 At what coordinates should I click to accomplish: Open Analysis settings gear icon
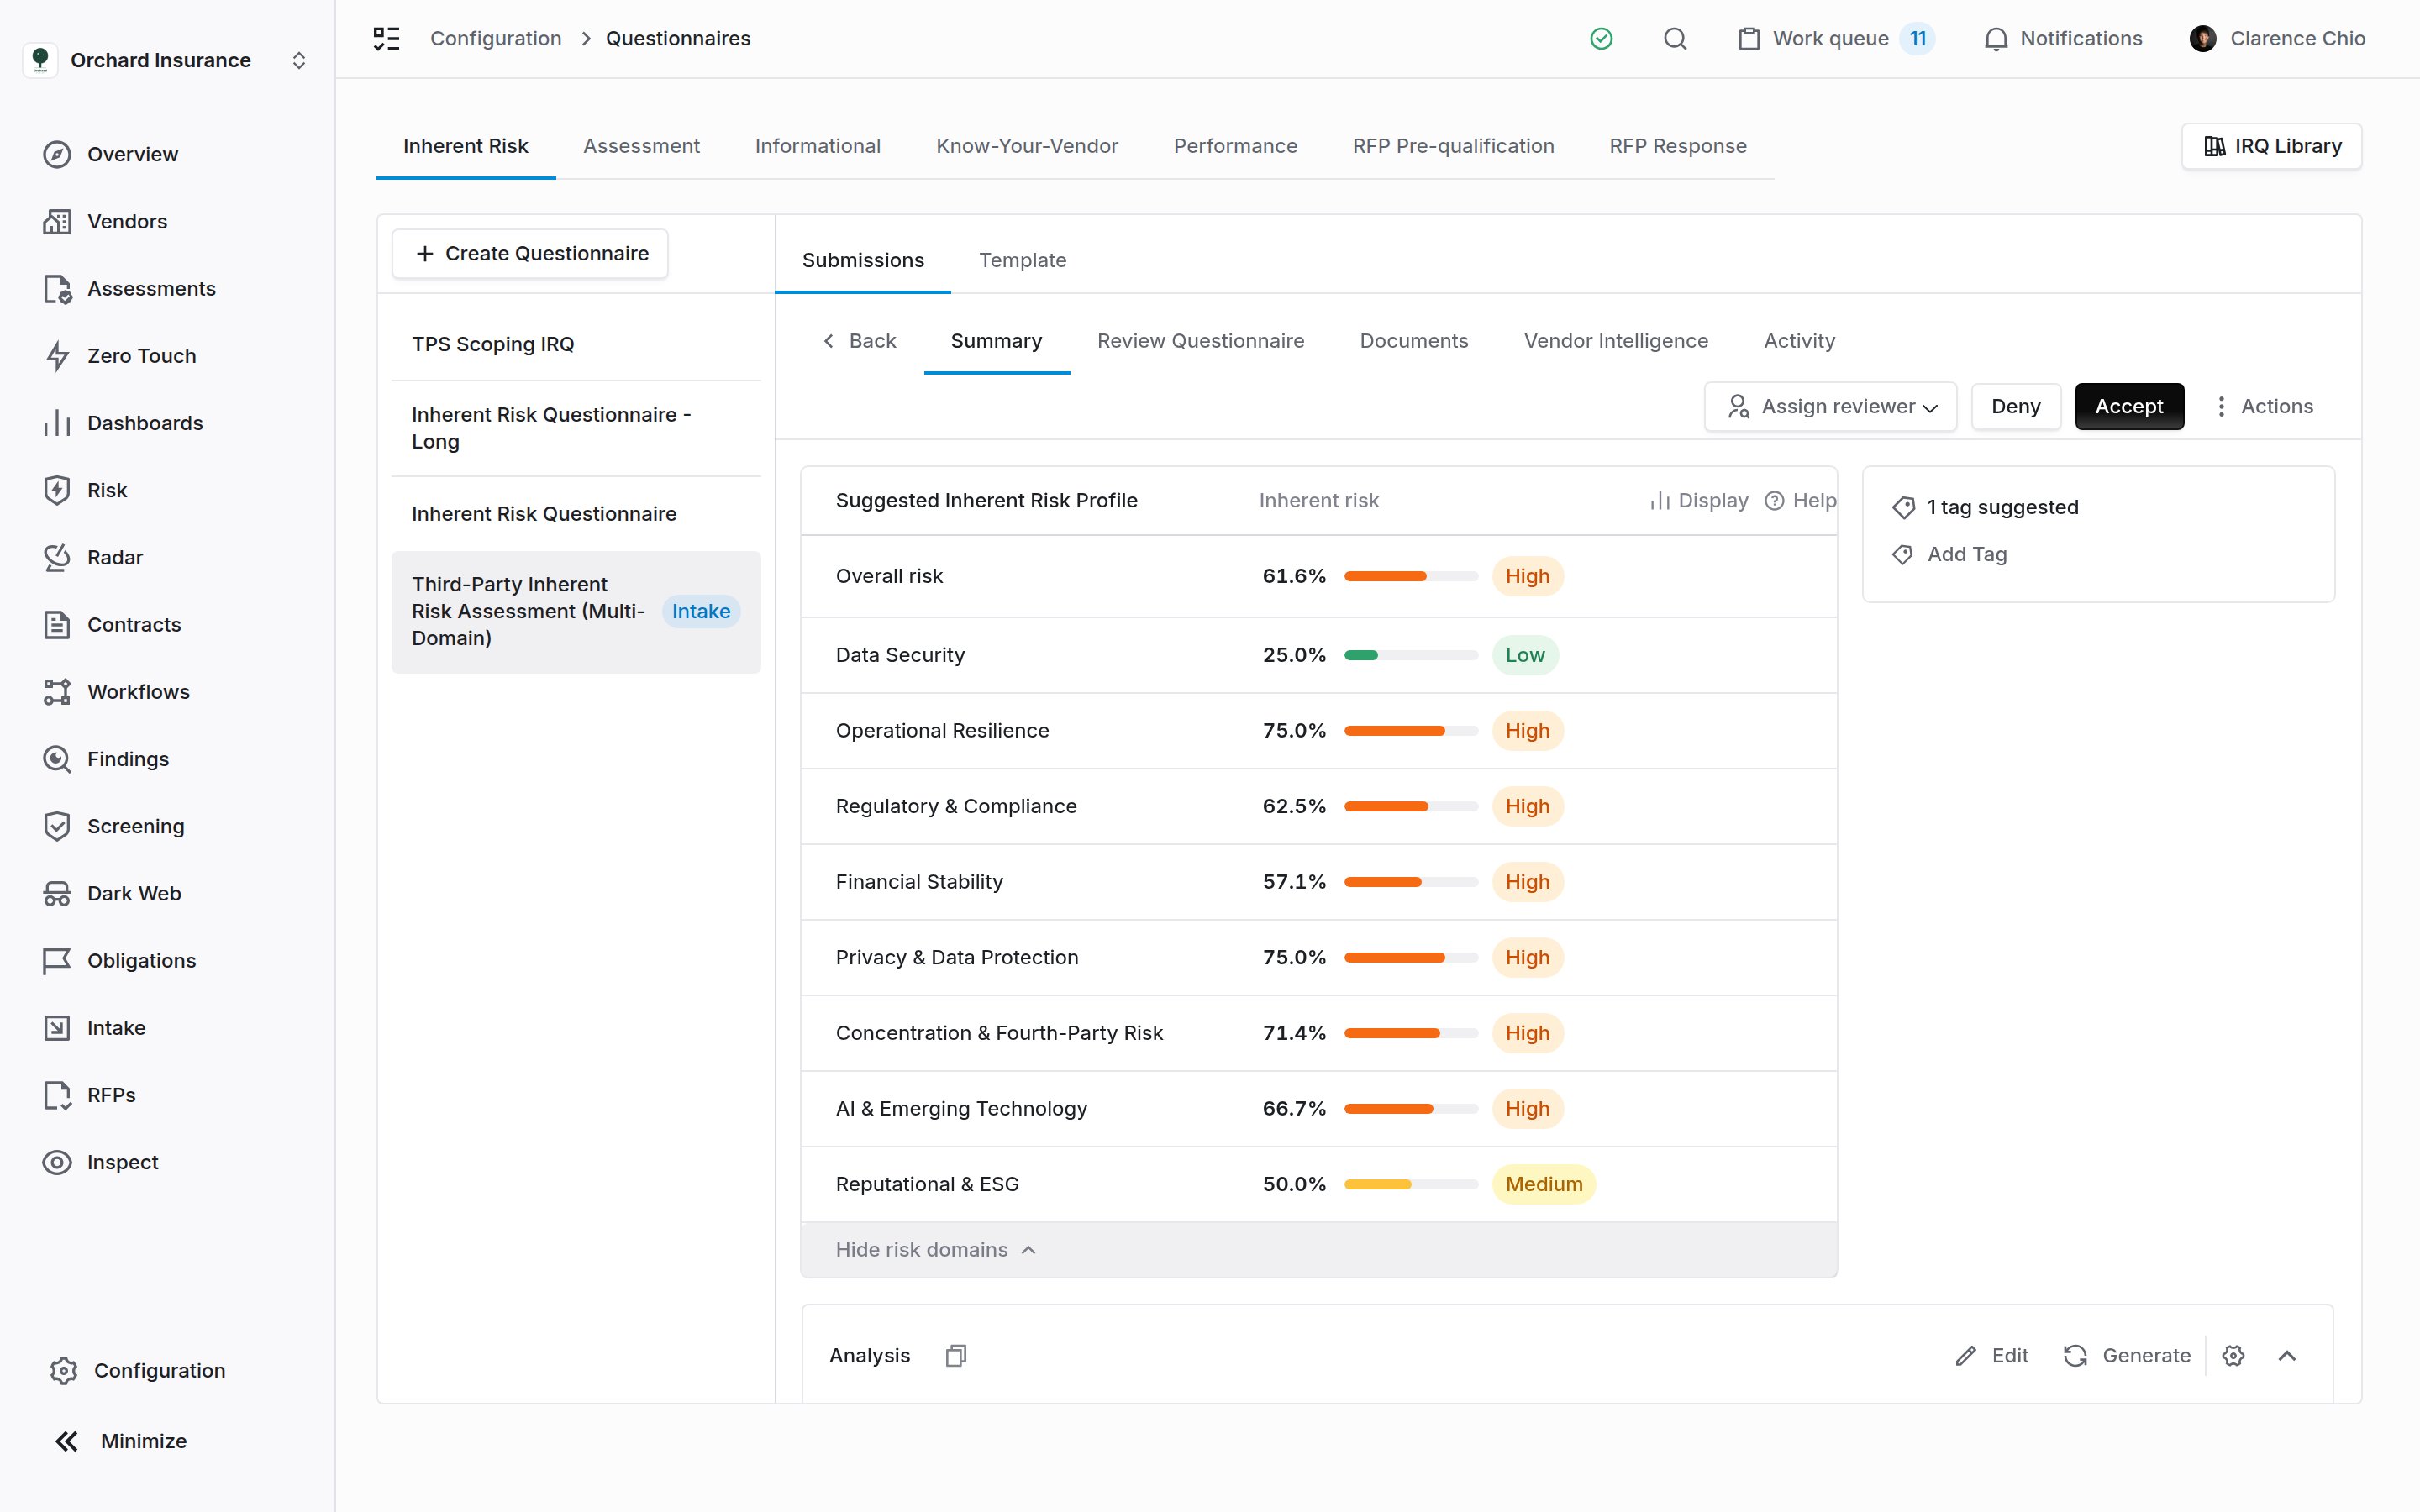pos(2233,1356)
